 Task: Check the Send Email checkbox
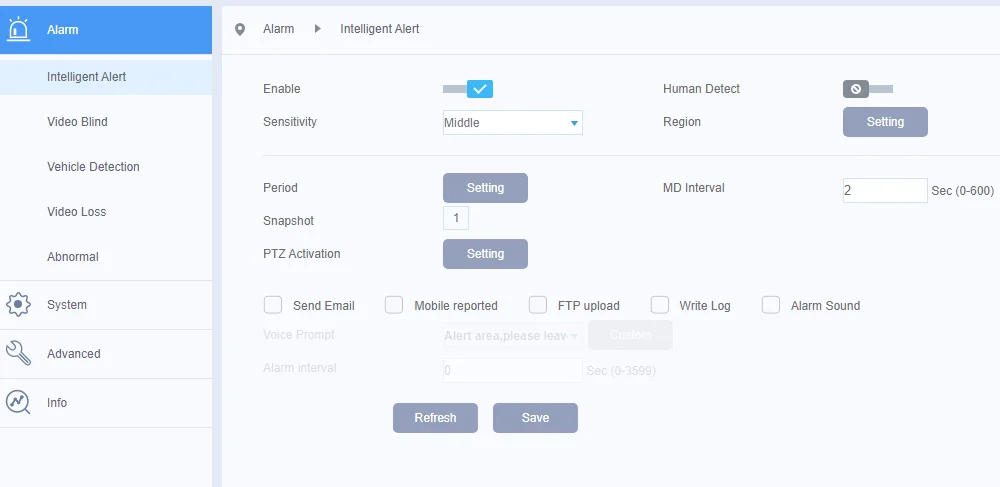click(x=273, y=305)
